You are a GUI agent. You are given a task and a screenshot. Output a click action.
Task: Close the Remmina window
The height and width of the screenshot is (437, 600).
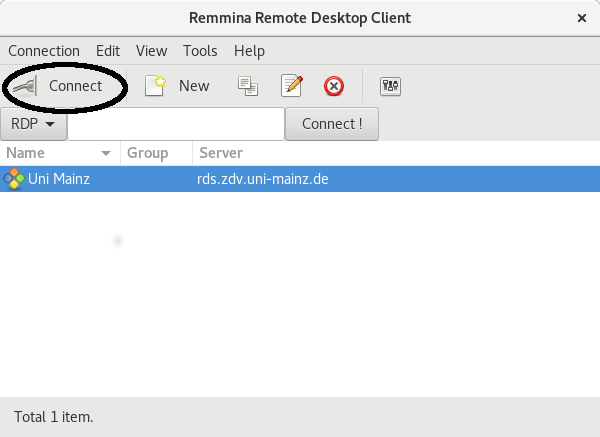[x=582, y=18]
